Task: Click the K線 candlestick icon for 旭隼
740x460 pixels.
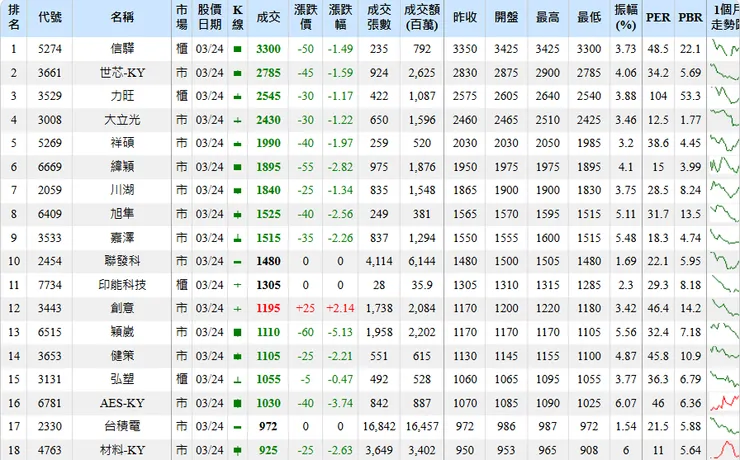Action: click(237, 215)
